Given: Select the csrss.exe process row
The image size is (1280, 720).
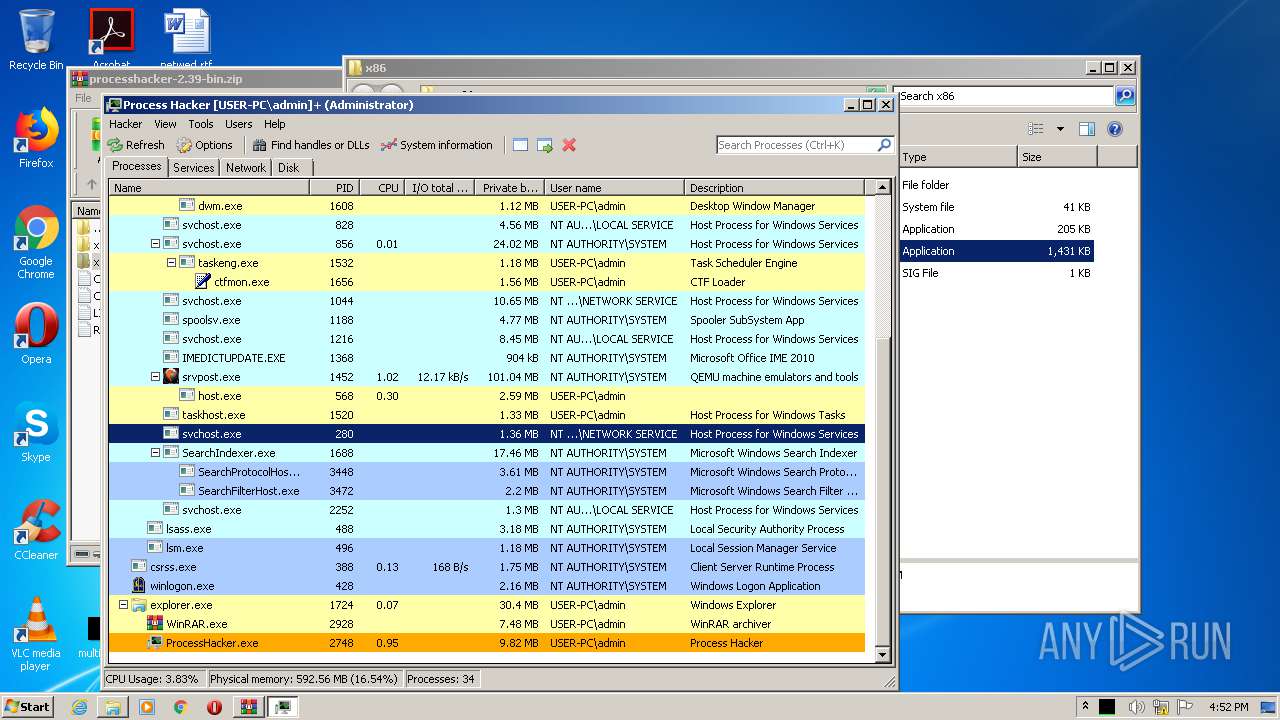Looking at the screenshot, I should pos(486,567).
